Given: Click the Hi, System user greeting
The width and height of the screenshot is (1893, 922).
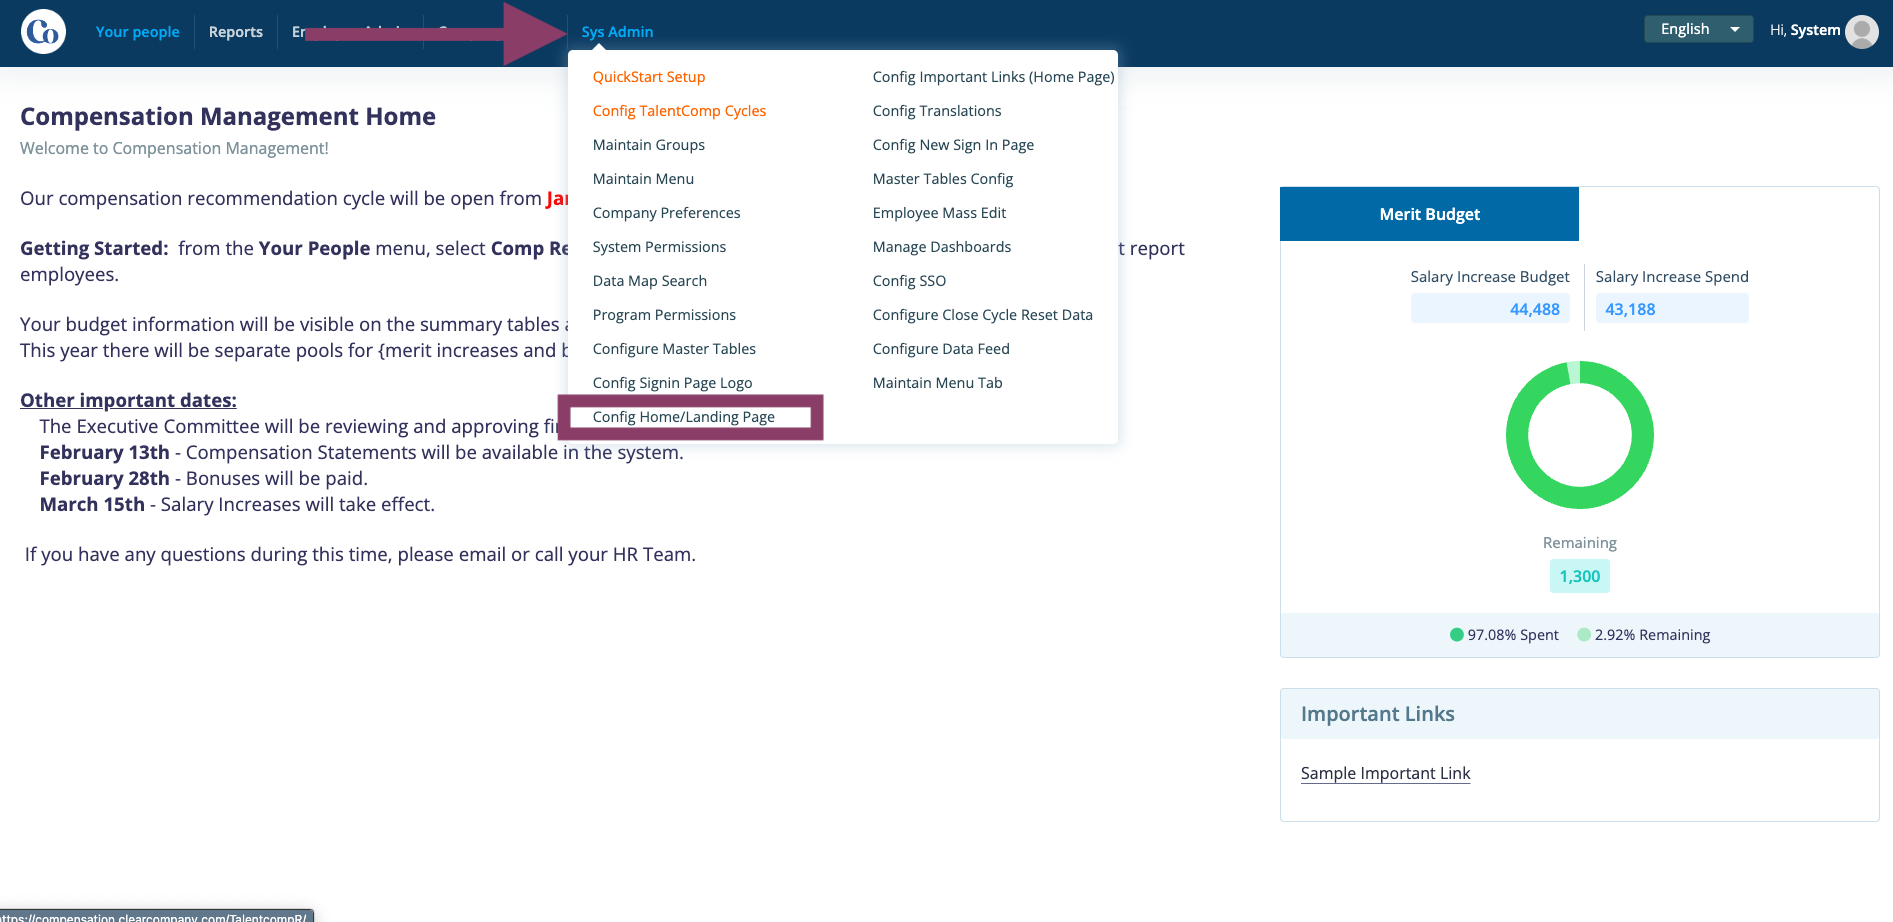Looking at the screenshot, I should 1804,30.
